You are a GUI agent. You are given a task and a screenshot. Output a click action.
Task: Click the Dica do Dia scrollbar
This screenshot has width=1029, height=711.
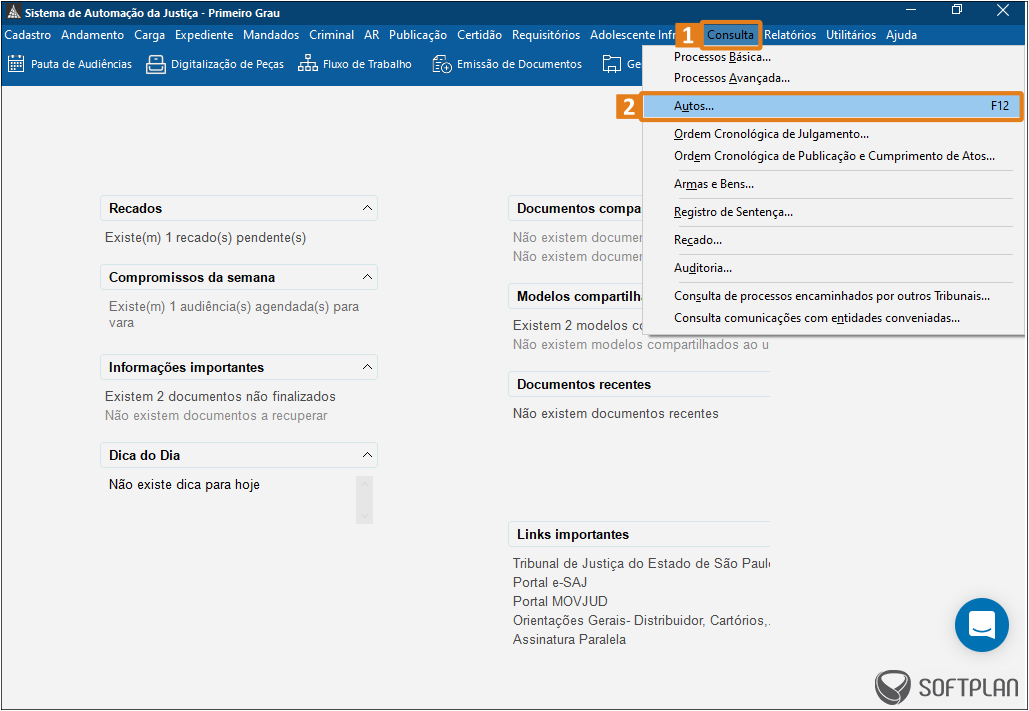(x=364, y=500)
